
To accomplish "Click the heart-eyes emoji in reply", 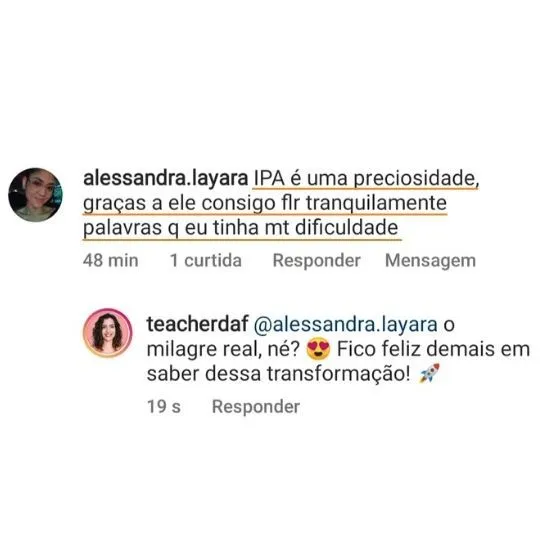I will 318,349.
